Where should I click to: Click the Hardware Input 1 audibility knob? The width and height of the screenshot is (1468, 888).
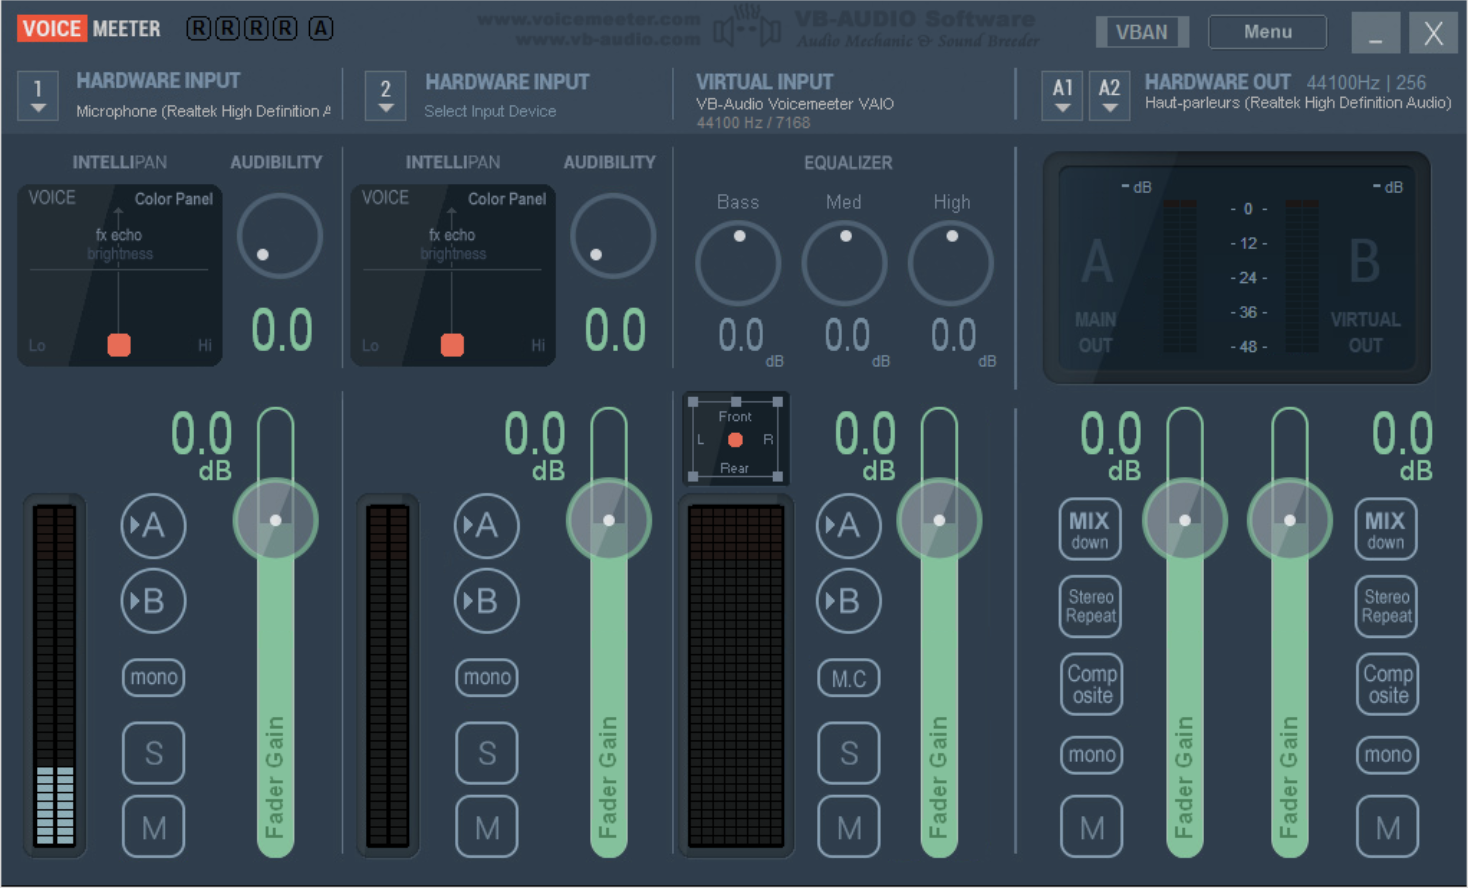279,237
